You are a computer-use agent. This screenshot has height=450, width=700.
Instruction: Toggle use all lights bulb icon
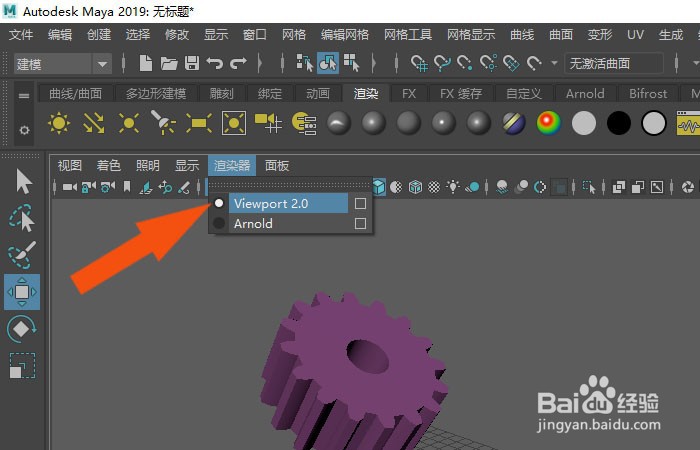[x=453, y=187]
